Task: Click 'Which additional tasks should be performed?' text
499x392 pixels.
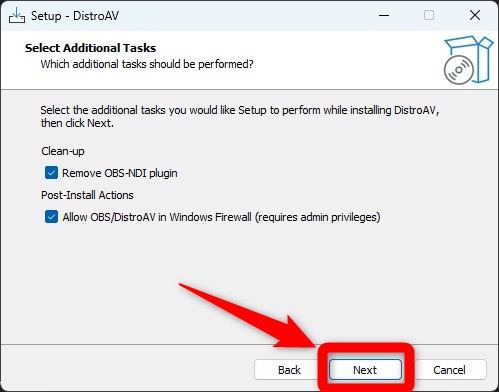Action: [x=147, y=64]
